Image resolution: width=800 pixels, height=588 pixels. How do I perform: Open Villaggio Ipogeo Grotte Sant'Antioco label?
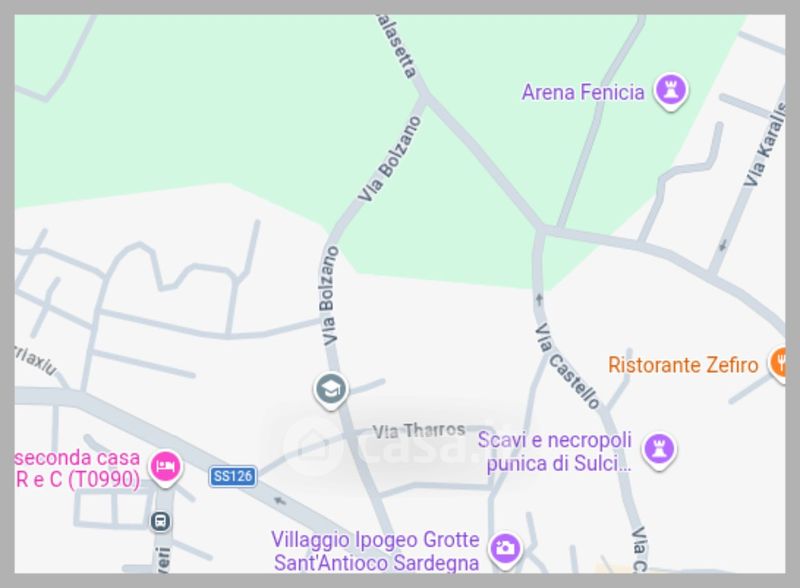376,551
